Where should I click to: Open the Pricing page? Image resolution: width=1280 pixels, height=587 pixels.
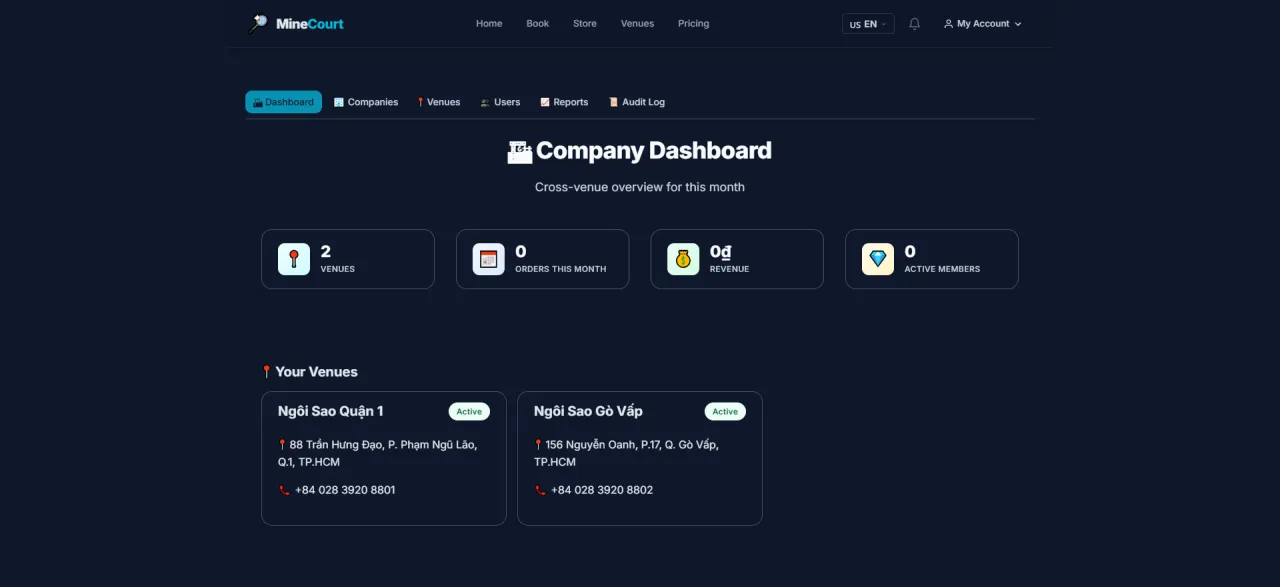point(693,24)
